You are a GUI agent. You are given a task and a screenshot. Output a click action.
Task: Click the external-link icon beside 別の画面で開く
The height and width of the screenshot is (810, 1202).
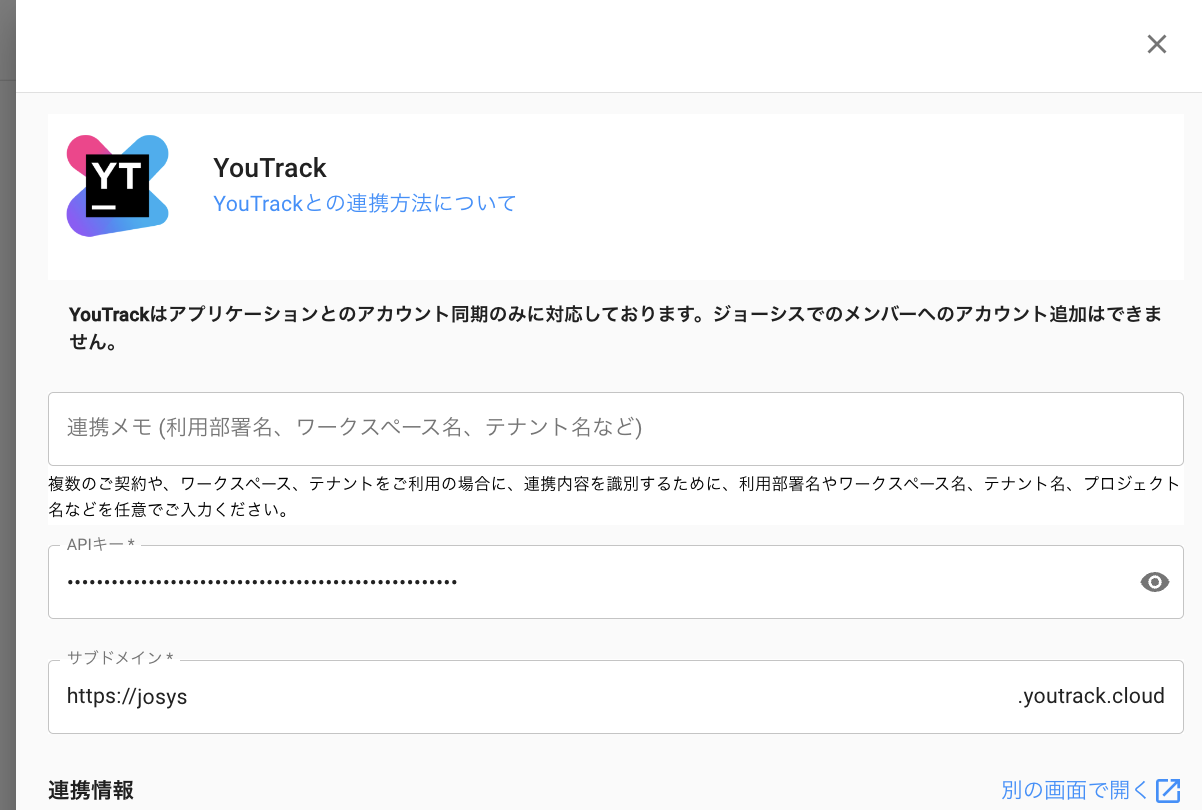point(1168,790)
